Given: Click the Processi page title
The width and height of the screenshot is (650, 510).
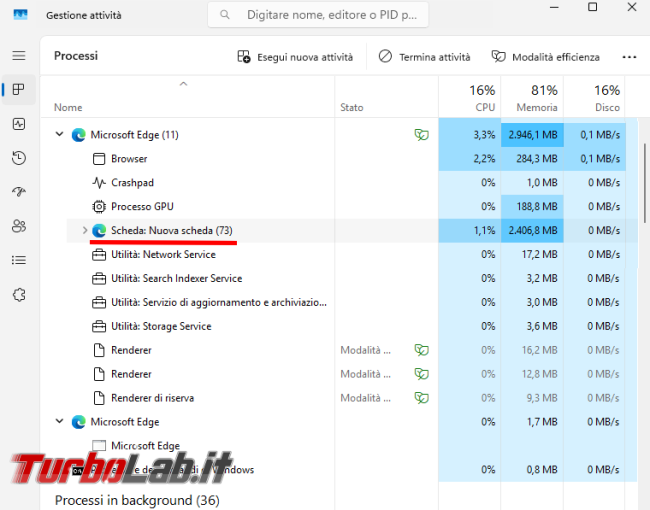Looking at the screenshot, I should [x=76, y=56].
